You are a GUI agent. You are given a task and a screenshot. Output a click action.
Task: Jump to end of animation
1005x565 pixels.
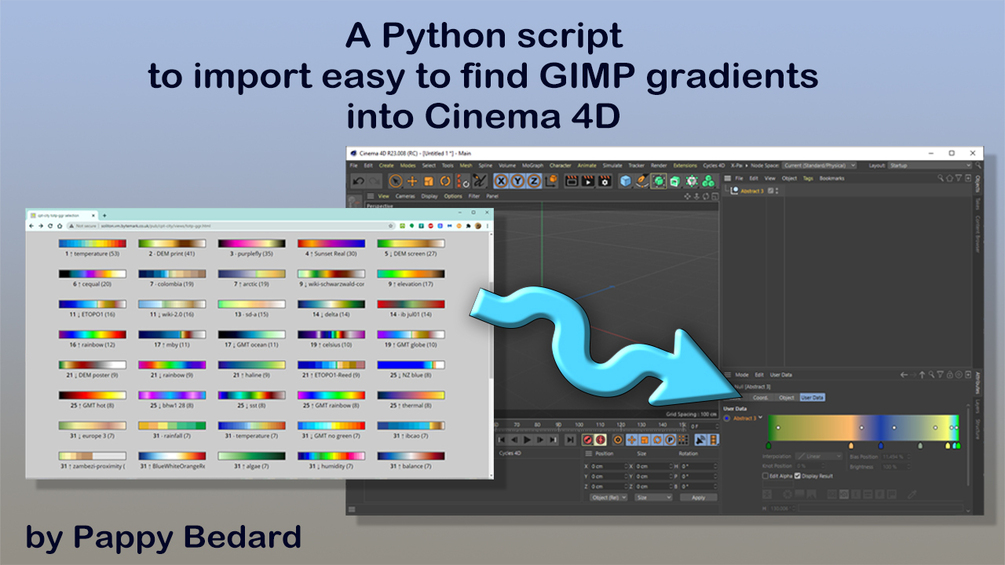click(x=570, y=439)
